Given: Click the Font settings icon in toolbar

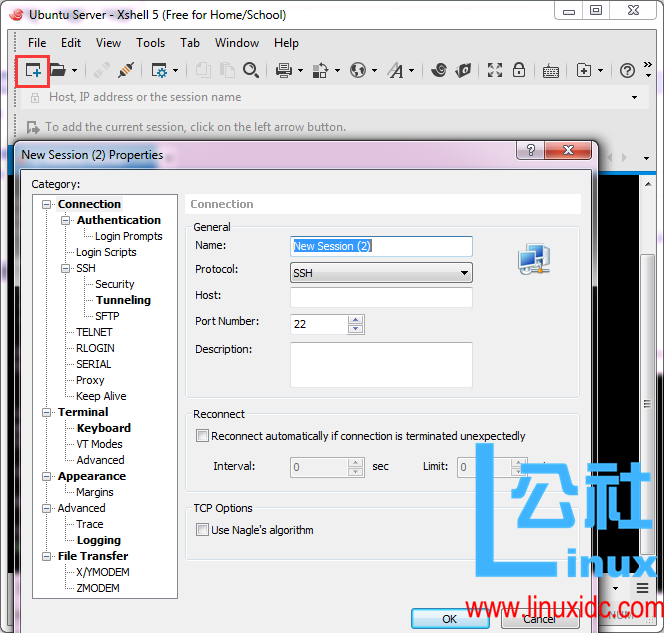Looking at the screenshot, I should pos(396,71).
